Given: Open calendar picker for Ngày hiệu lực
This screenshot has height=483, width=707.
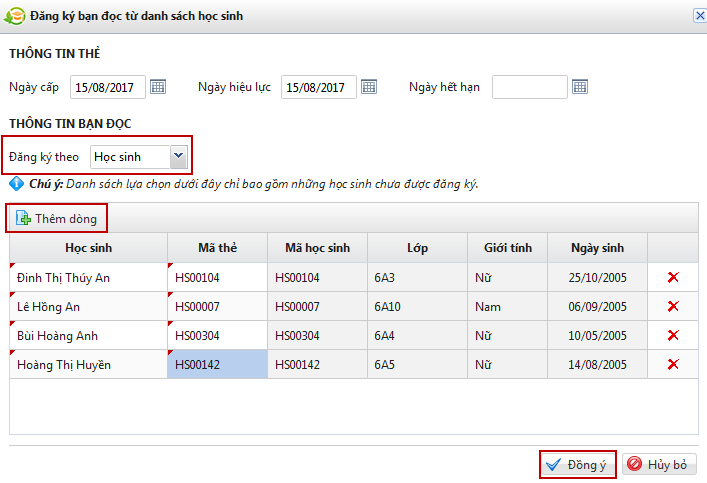Looking at the screenshot, I should coord(369,87).
